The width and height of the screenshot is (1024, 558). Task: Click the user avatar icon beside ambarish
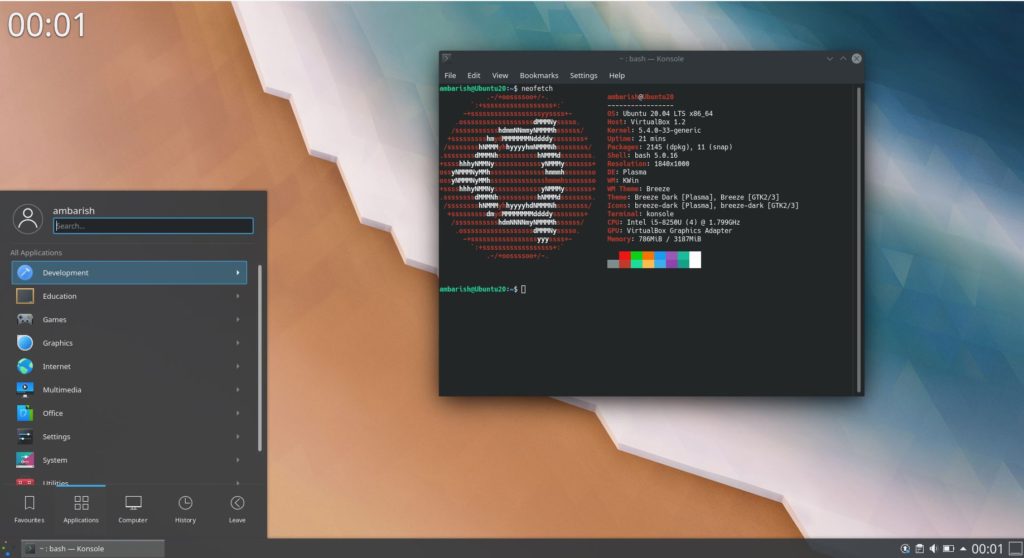(x=27, y=219)
